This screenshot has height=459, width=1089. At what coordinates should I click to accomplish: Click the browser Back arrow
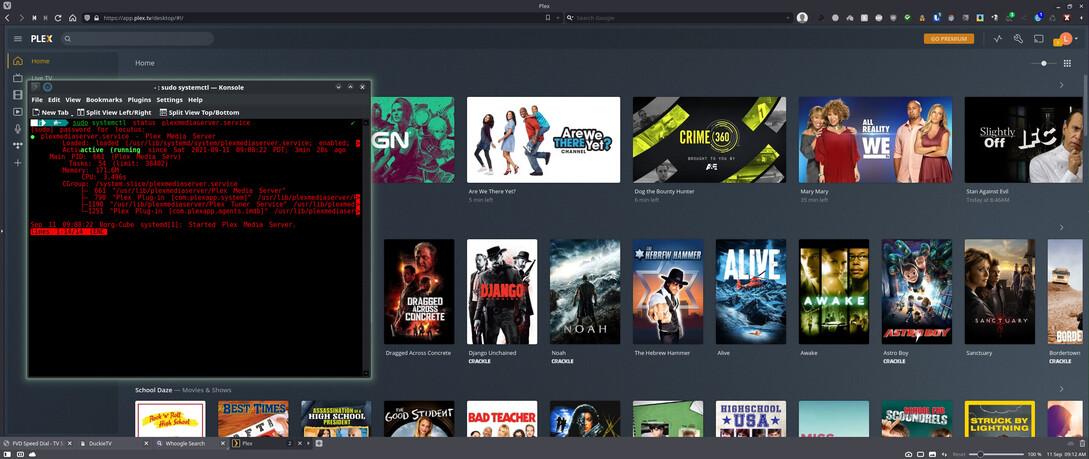click(x=7, y=17)
